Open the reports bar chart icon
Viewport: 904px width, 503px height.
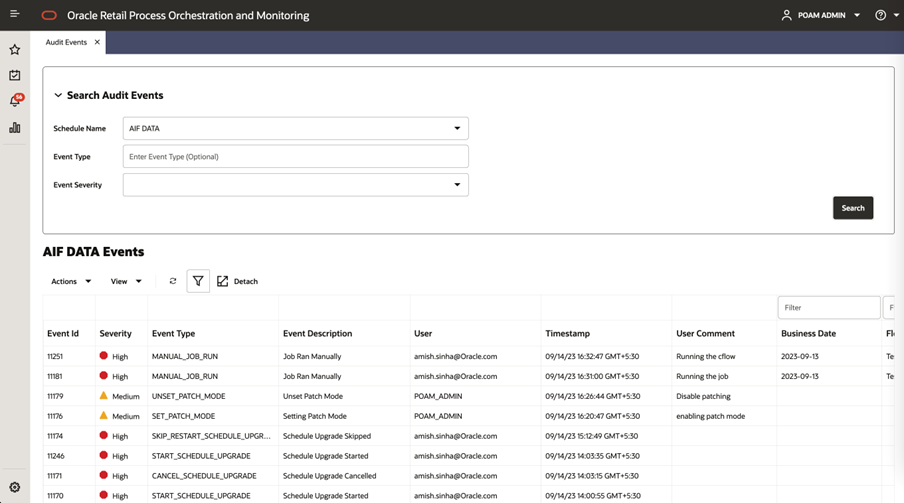point(15,127)
